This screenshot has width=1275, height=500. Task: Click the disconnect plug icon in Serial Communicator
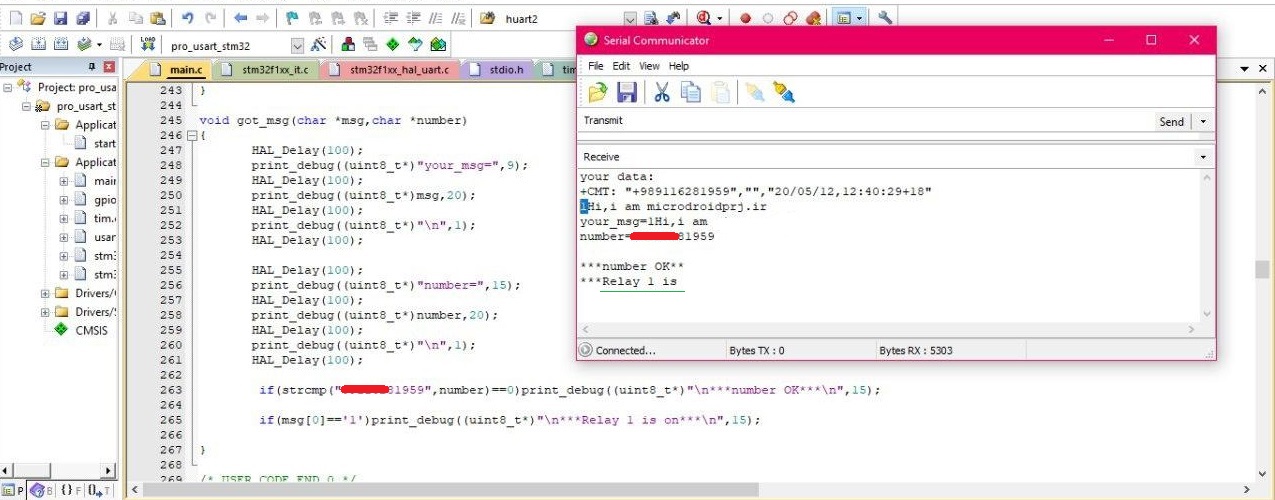(x=784, y=93)
